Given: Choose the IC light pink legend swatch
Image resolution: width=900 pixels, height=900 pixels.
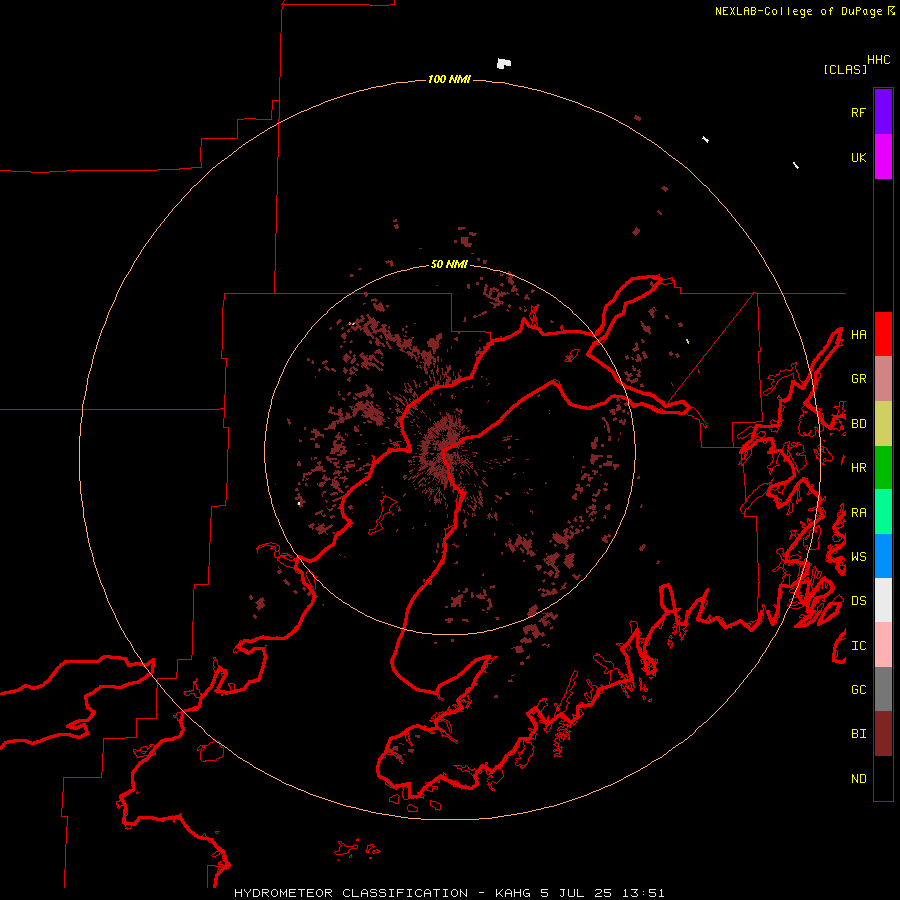Looking at the screenshot, I should point(883,645).
